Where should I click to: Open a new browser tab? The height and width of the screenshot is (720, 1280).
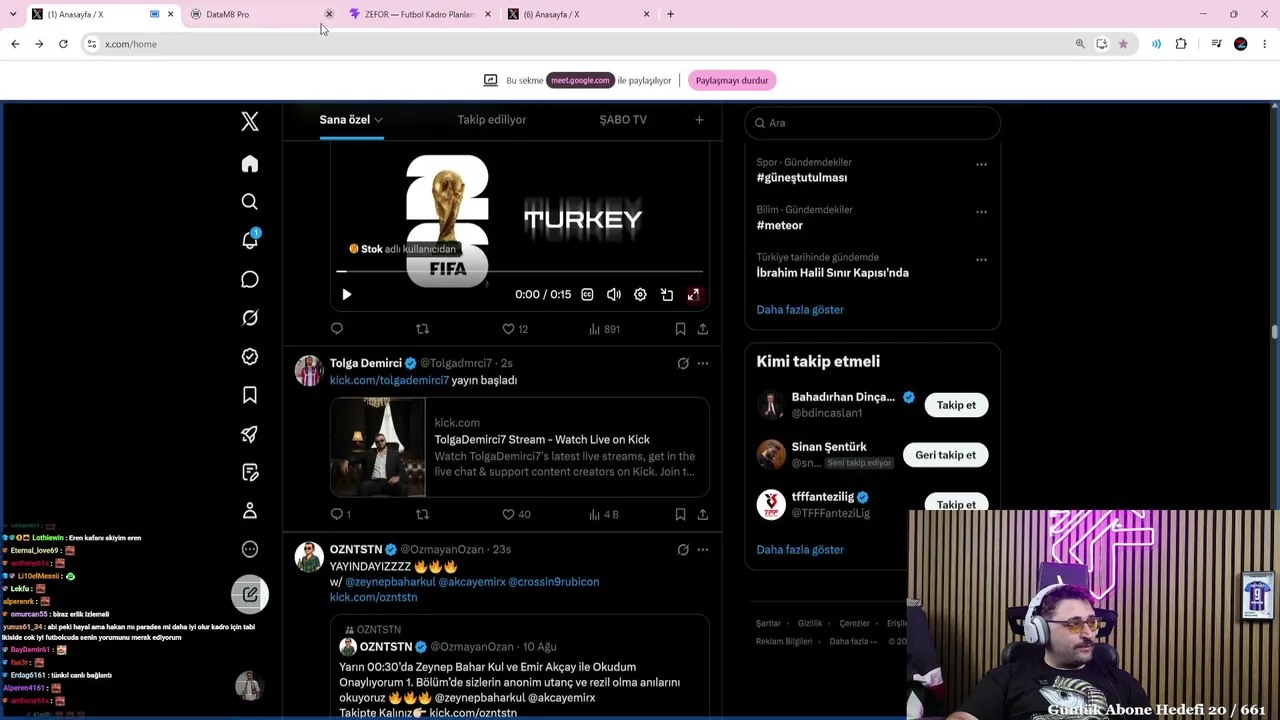pyautogui.click(x=670, y=14)
